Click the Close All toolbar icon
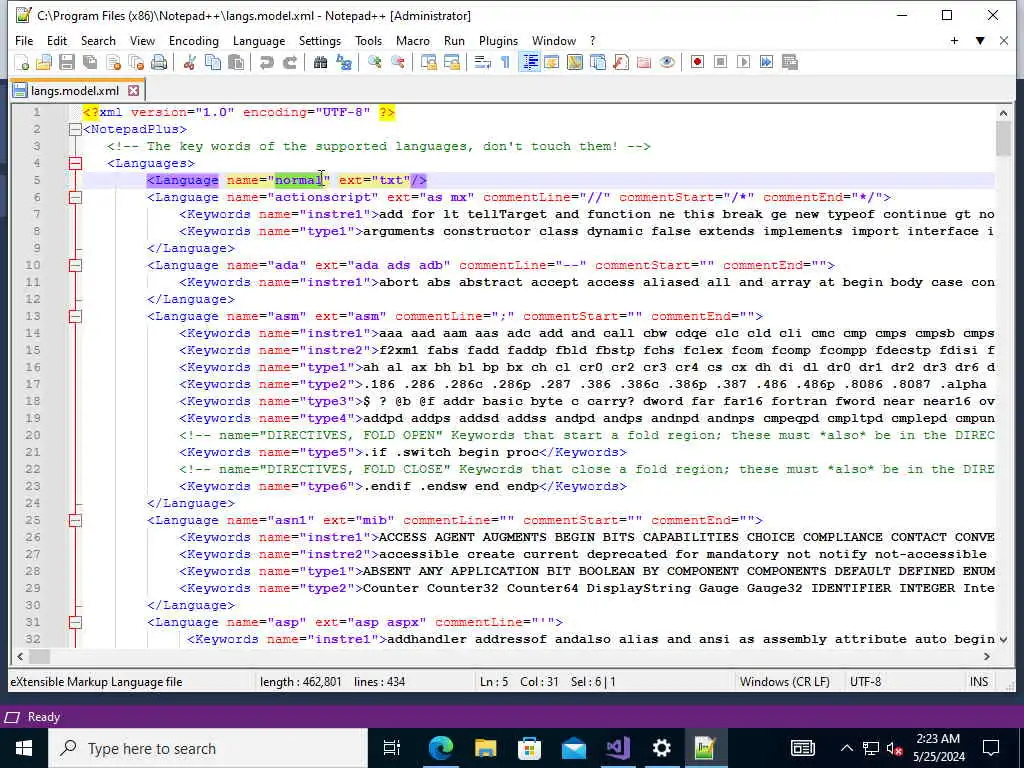1024x768 pixels. pos(136,62)
